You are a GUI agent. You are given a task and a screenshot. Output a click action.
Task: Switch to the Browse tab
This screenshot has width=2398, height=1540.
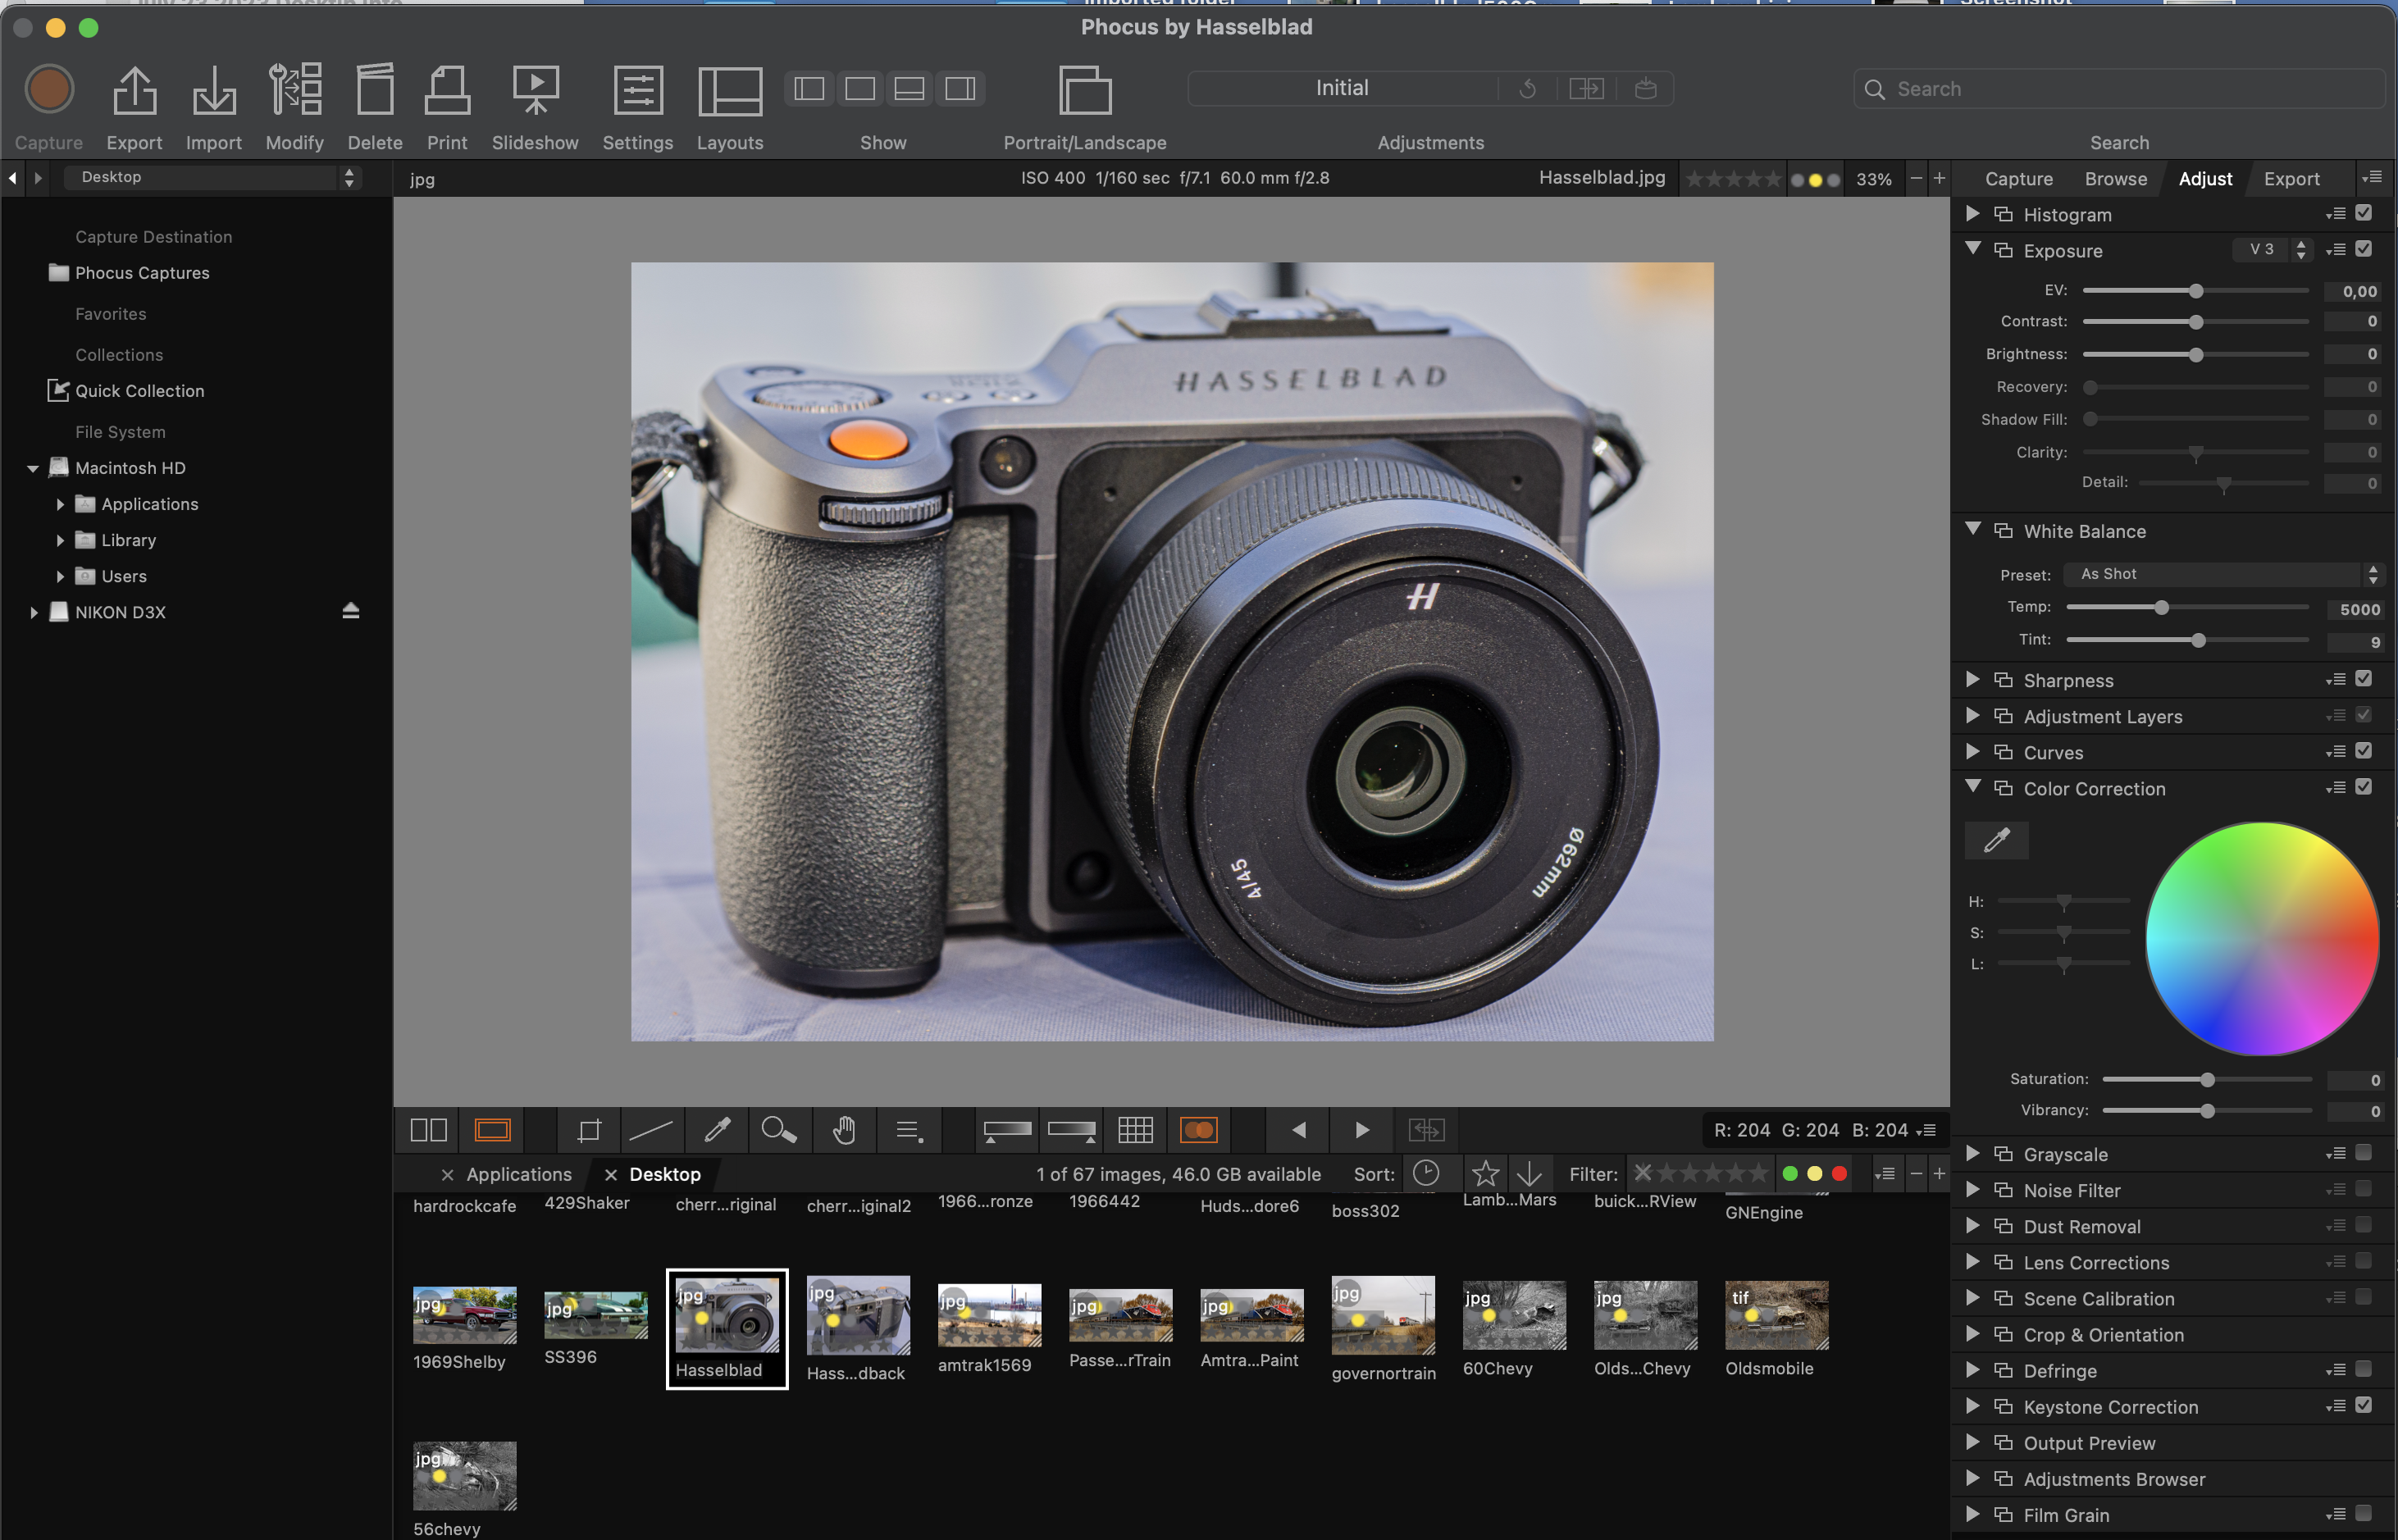coord(2115,179)
